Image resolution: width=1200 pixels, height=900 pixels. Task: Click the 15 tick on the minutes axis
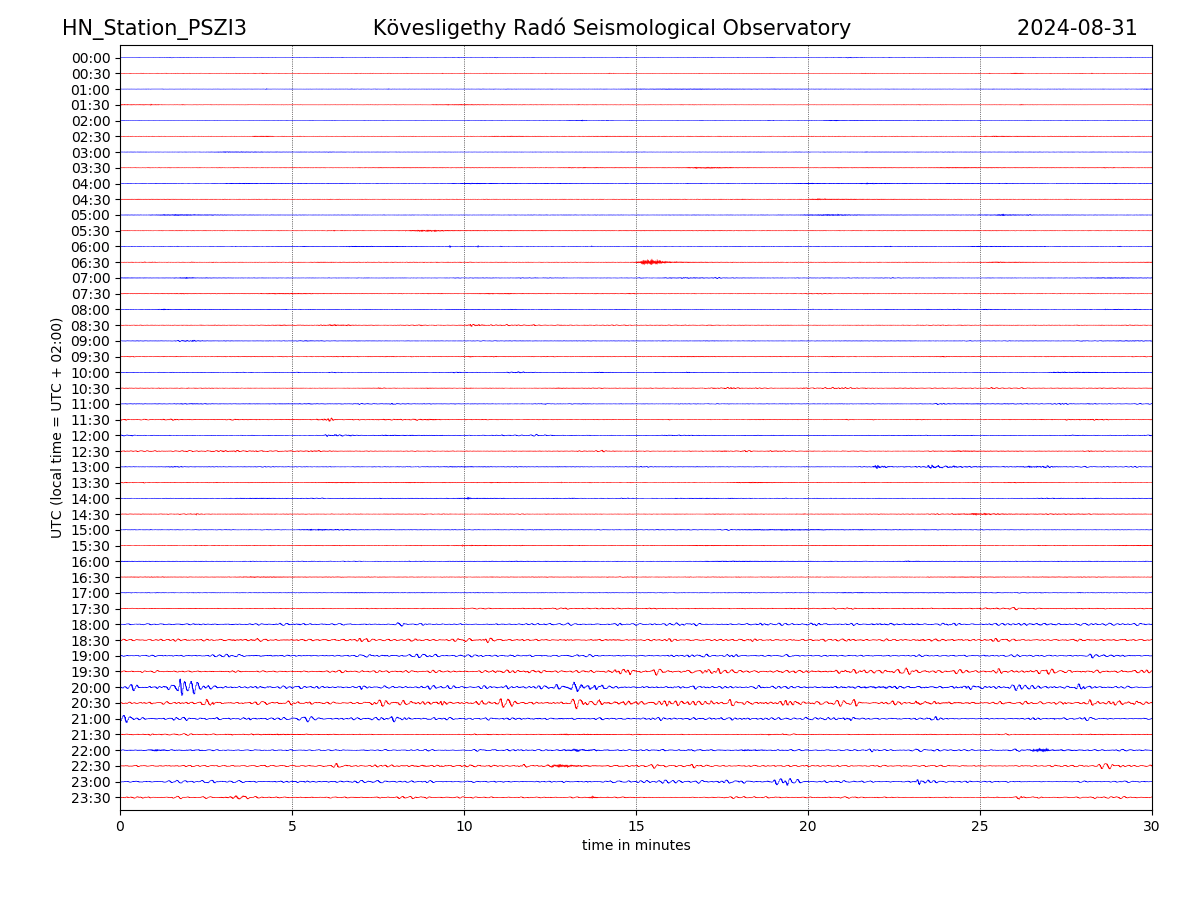pyautogui.click(x=636, y=827)
